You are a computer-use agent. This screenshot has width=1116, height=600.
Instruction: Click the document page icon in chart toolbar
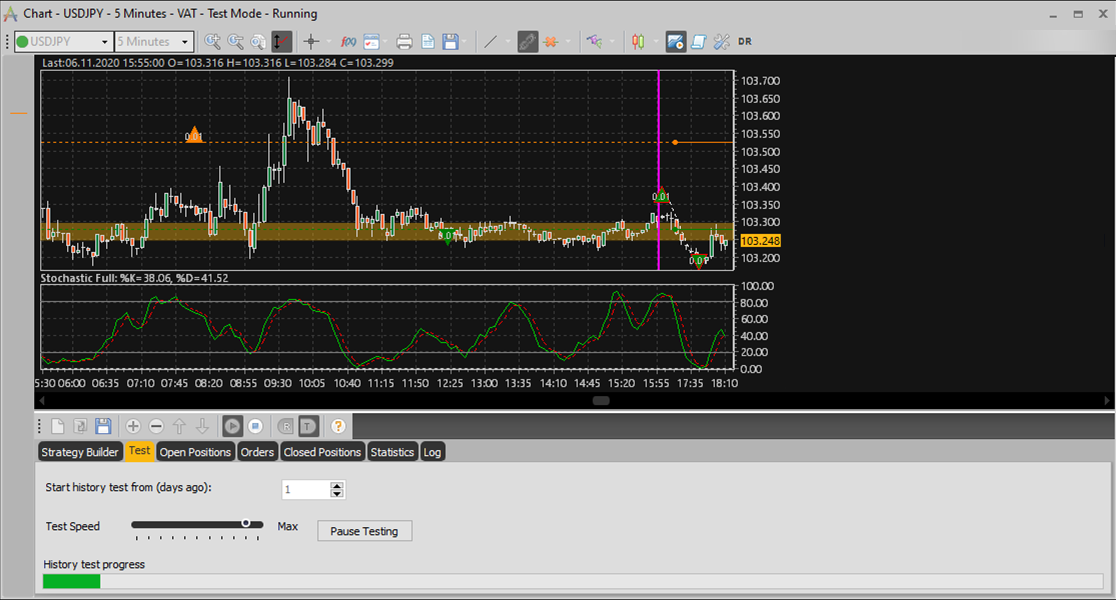428,41
